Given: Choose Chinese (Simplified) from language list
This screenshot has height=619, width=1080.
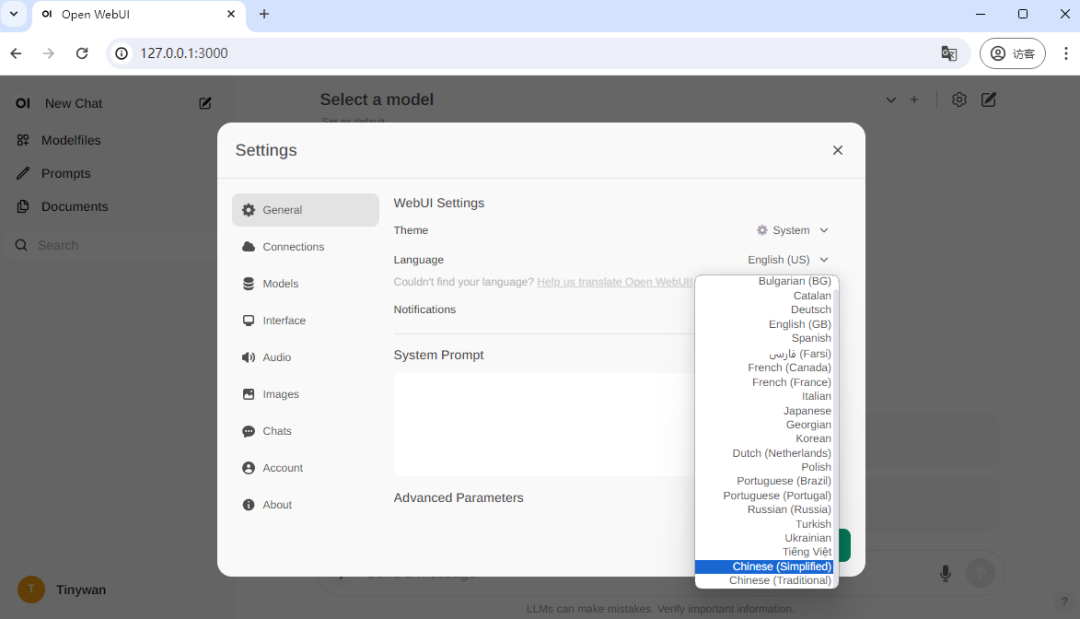Looking at the screenshot, I should point(781,567).
